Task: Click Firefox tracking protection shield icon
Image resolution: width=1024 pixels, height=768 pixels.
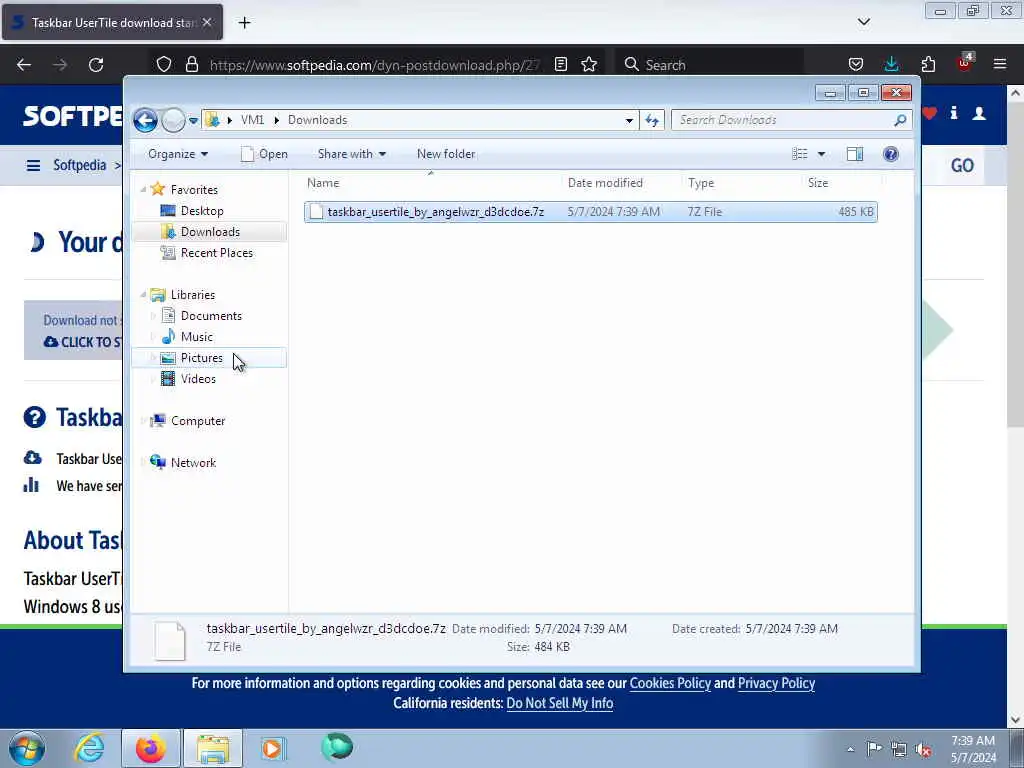Action: coord(164,65)
